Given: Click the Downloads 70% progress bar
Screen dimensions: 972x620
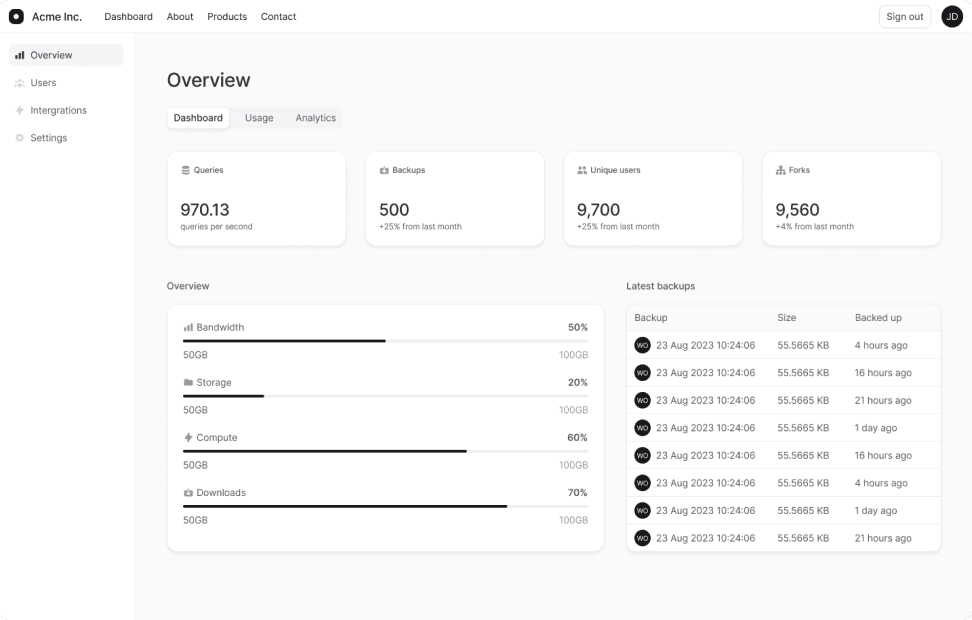Looking at the screenshot, I should pyautogui.click(x=386, y=507).
